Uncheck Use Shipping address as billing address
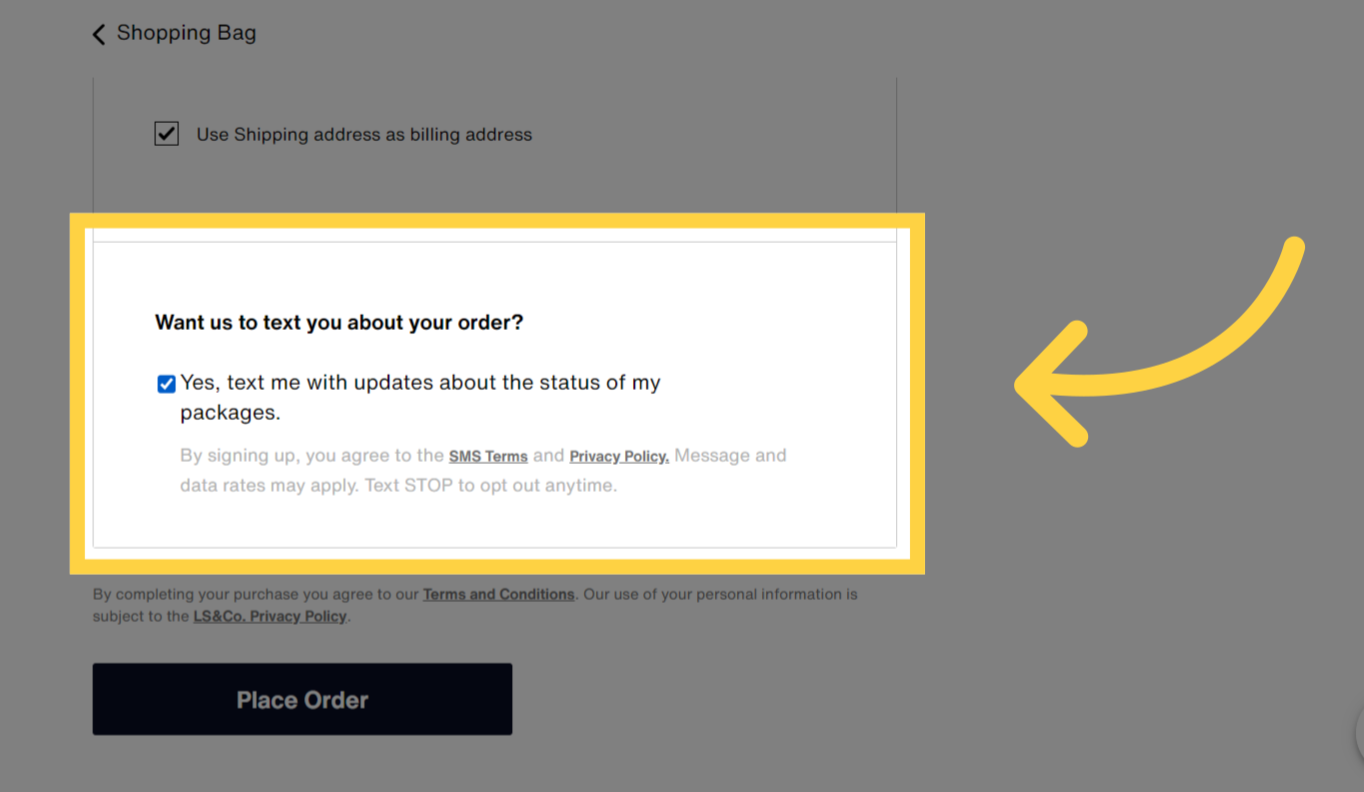The height and width of the screenshot is (792, 1364). coord(166,134)
